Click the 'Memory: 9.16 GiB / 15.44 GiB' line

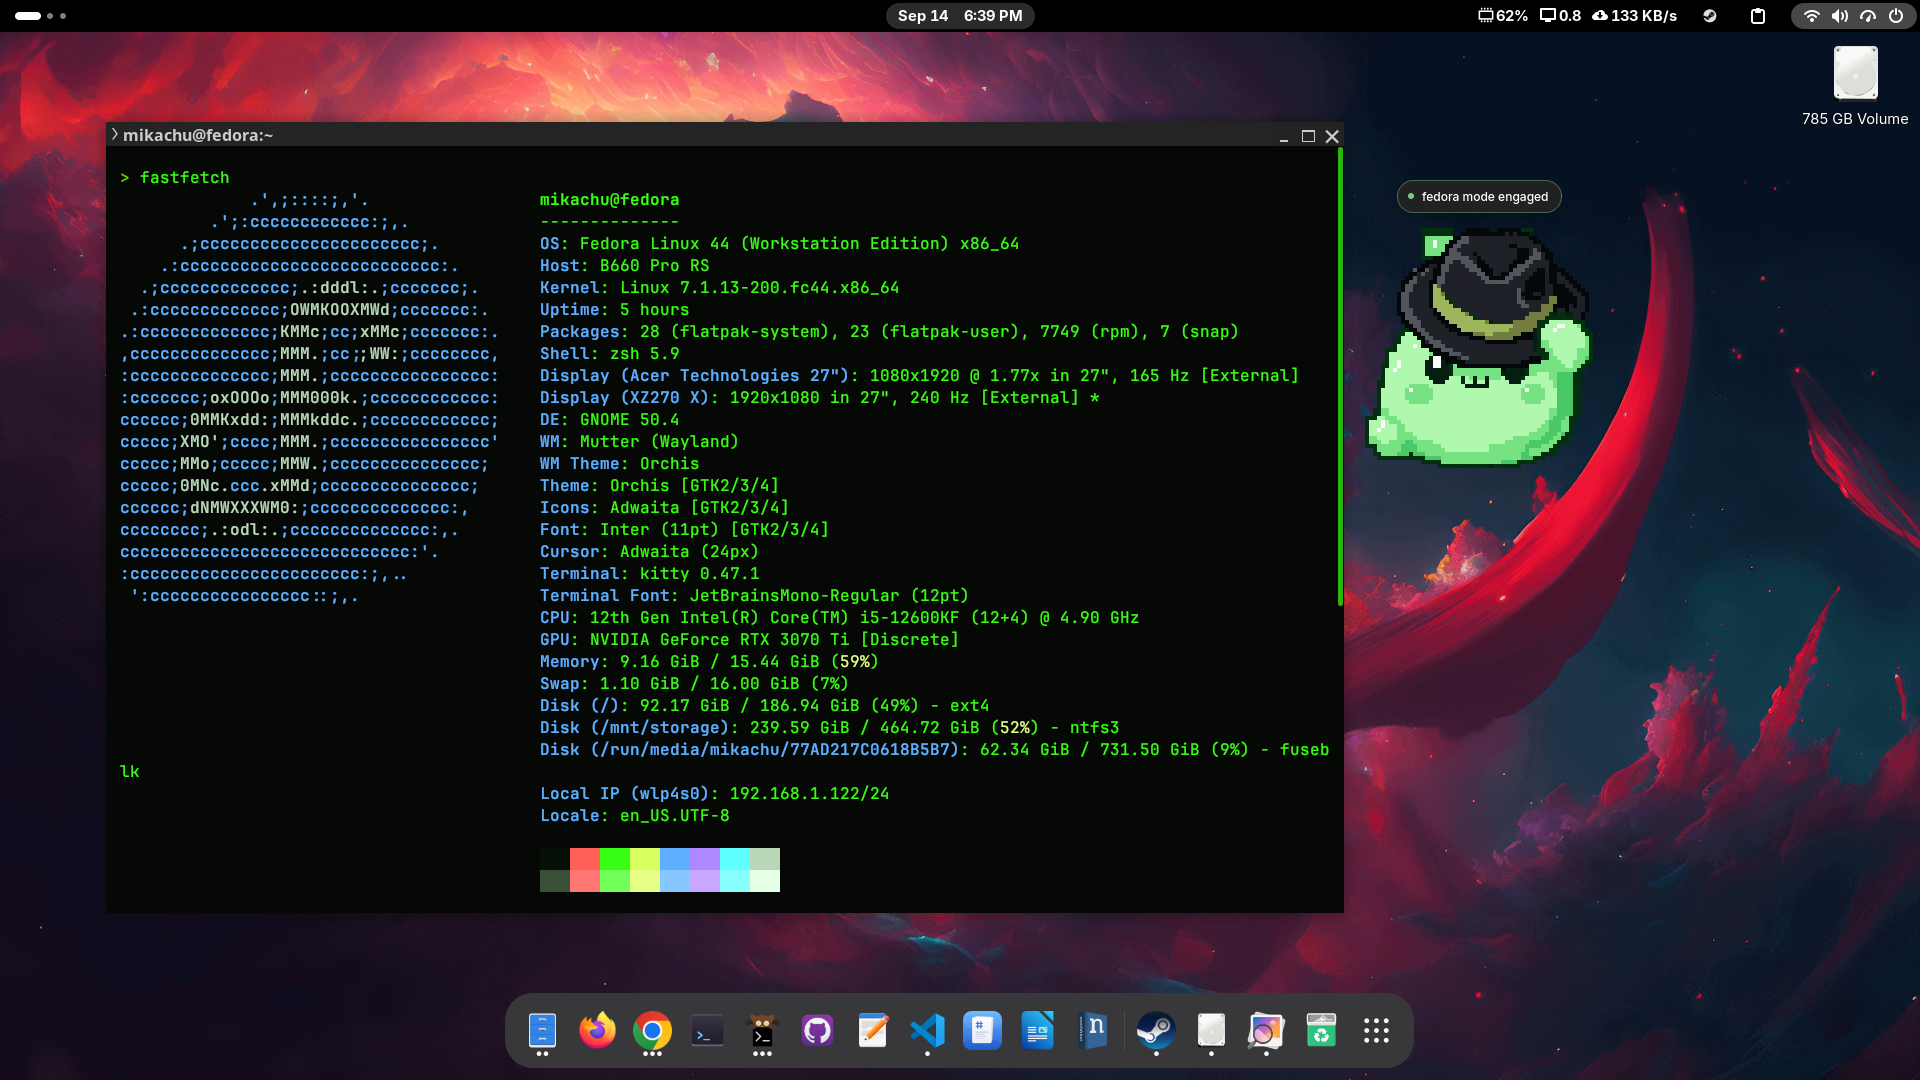point(710,662)
